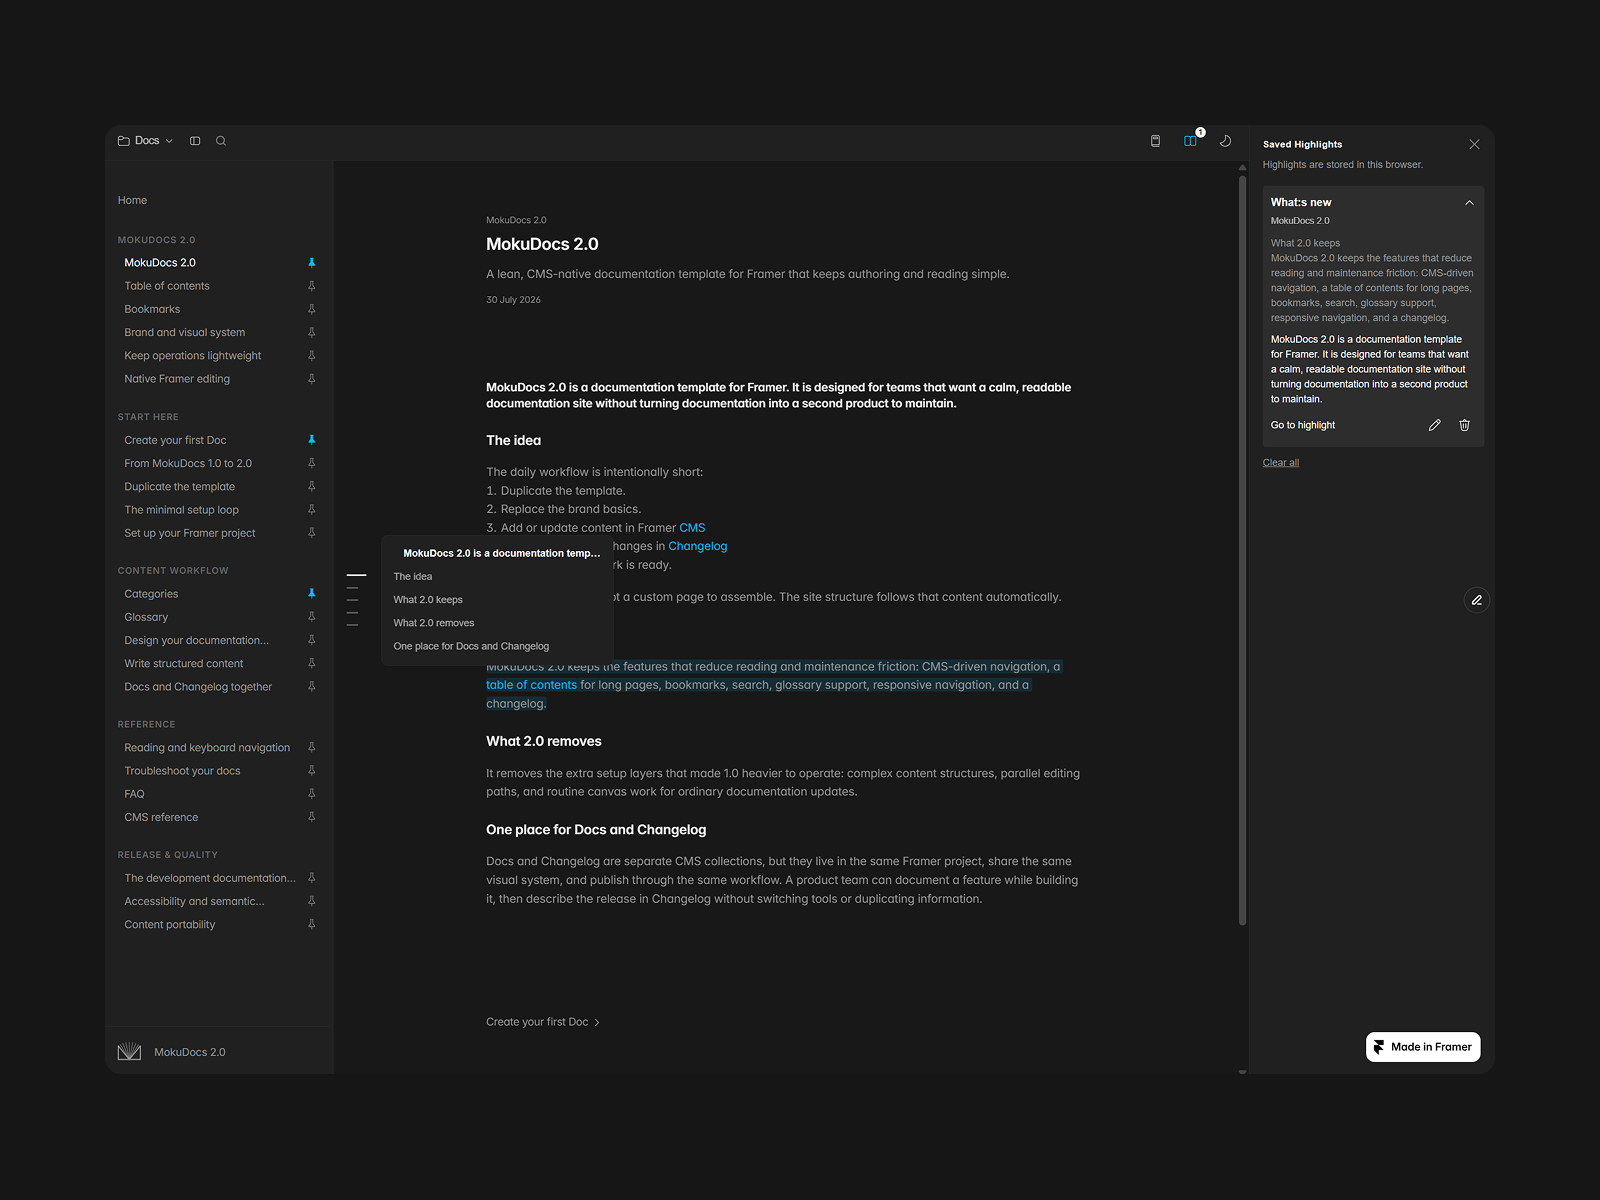Image resolution: width=1600 pixels, height=1200 pixels.
Task: Click Clear all highlights
Action: point(1280,463)
